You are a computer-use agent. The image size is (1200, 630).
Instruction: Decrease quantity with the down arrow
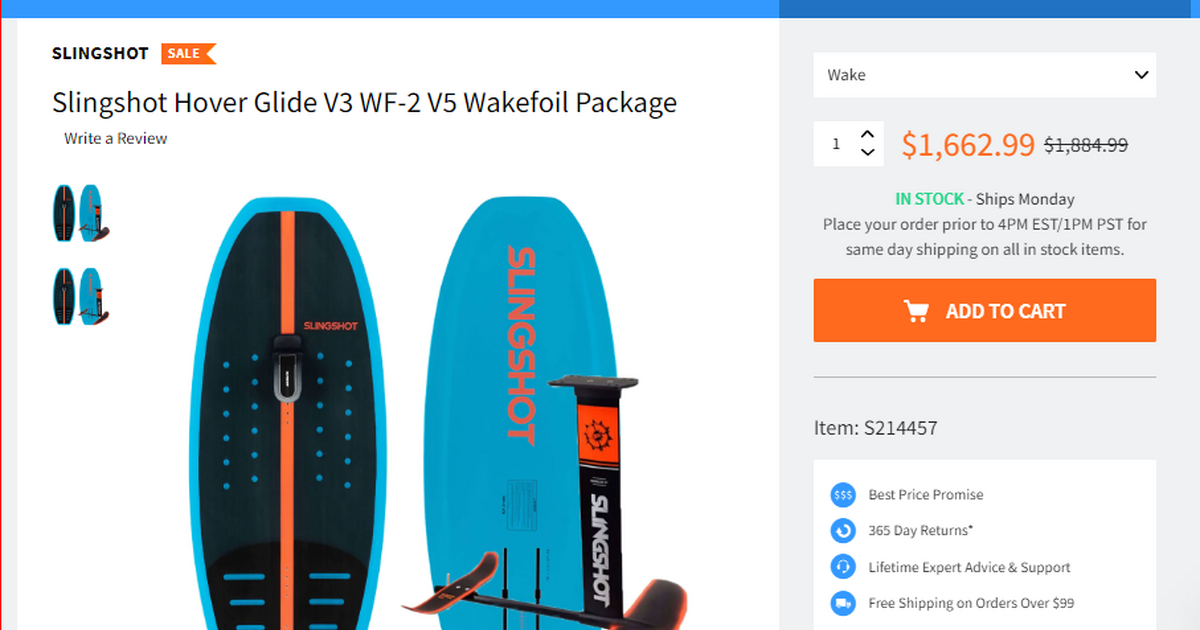[867, 153]
